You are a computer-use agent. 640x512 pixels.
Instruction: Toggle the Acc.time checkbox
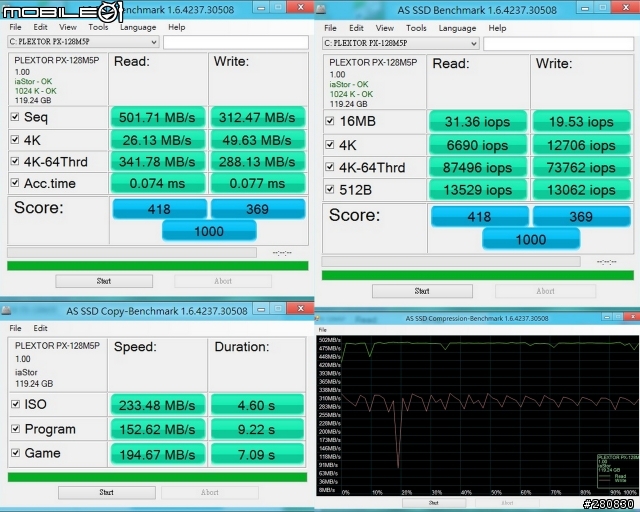pyautogui.click(x=15, y=183)
